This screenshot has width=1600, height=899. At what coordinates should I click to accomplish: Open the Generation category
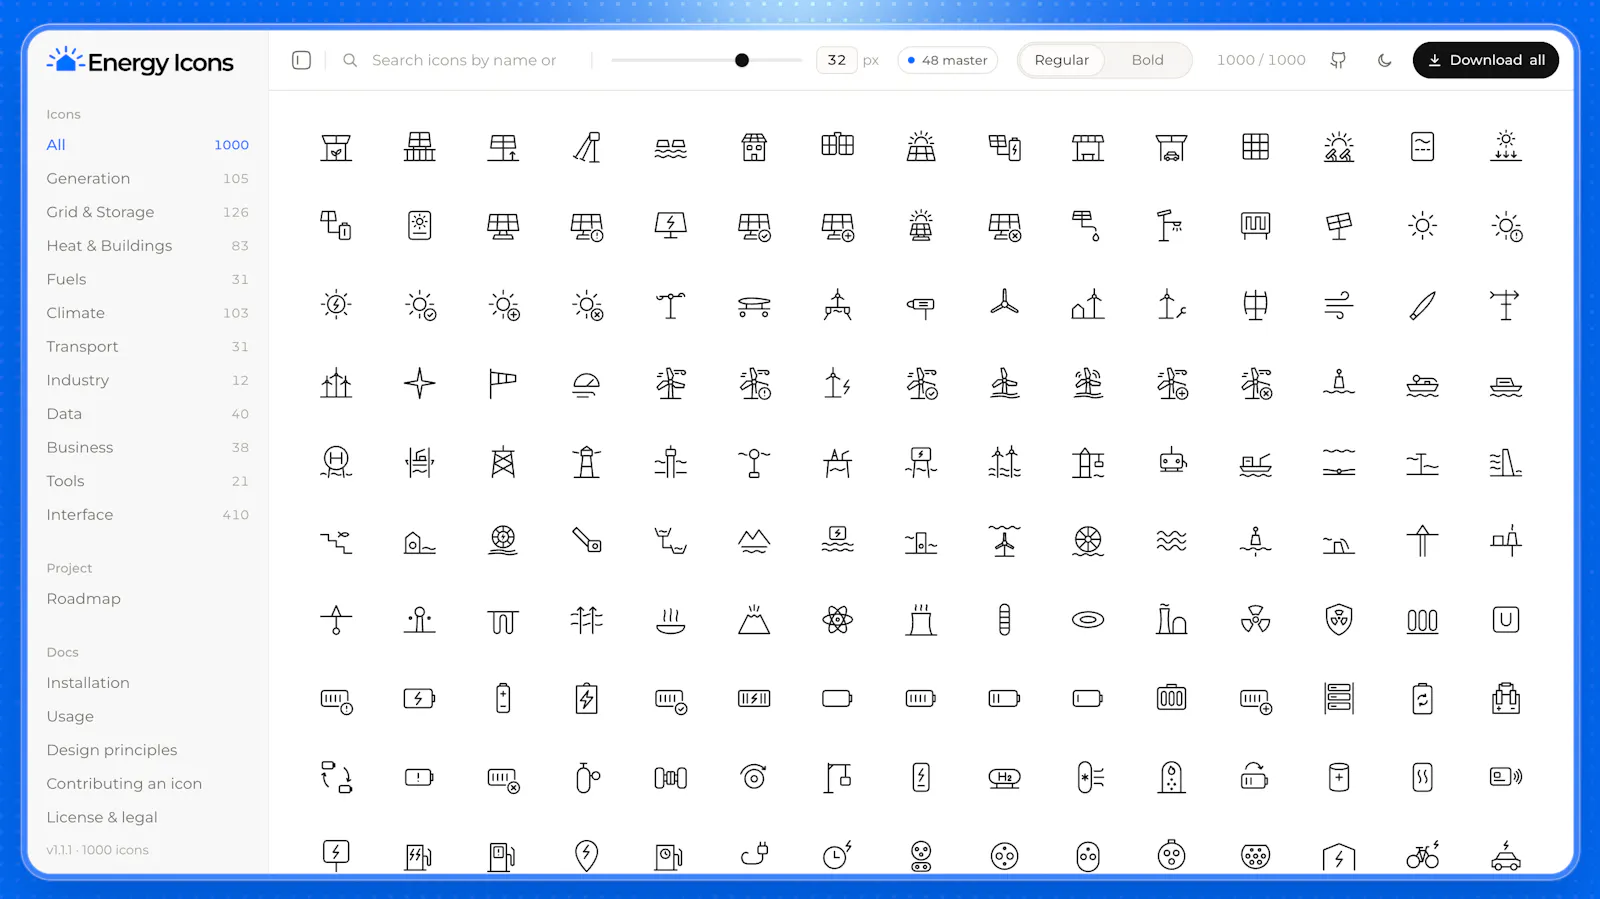(147, 178)
